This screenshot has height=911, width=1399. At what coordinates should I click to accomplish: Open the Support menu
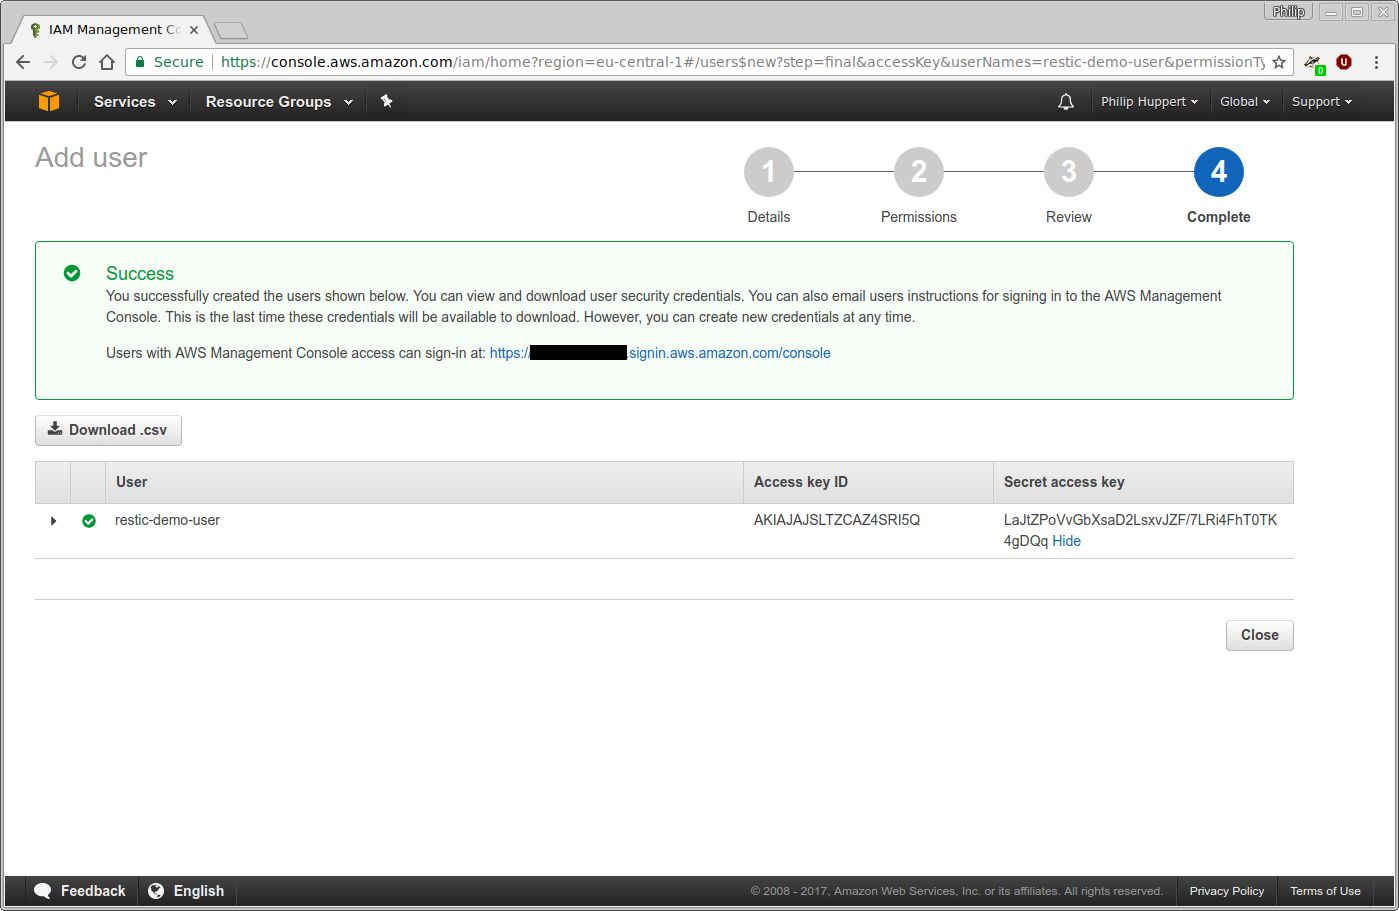(1321, 101)
